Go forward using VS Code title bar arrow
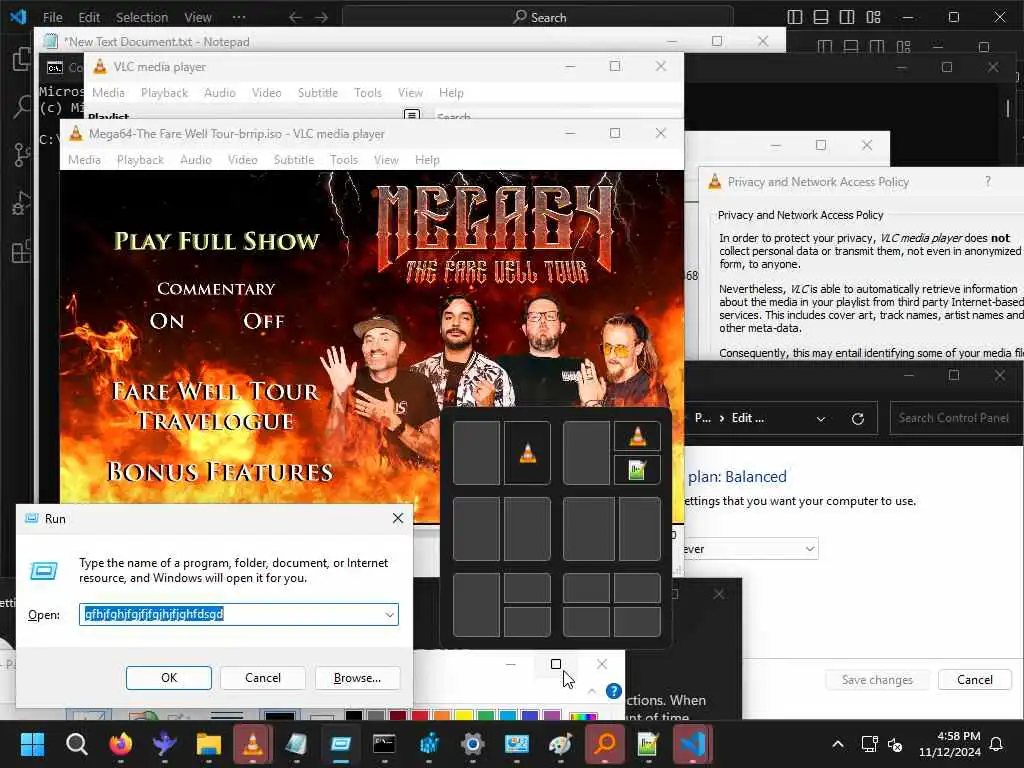Viewport: 1024px width, 768px height. (321, 18)
